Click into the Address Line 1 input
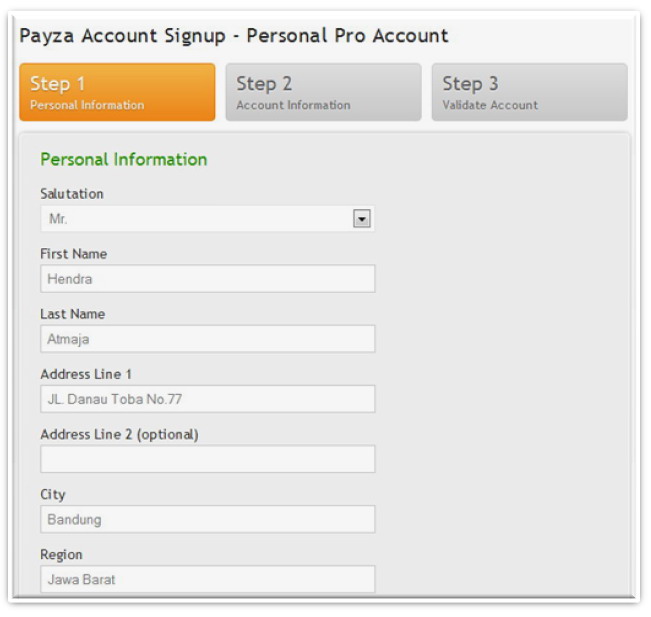This screenshot has height=617, width=651. [207, 399]
